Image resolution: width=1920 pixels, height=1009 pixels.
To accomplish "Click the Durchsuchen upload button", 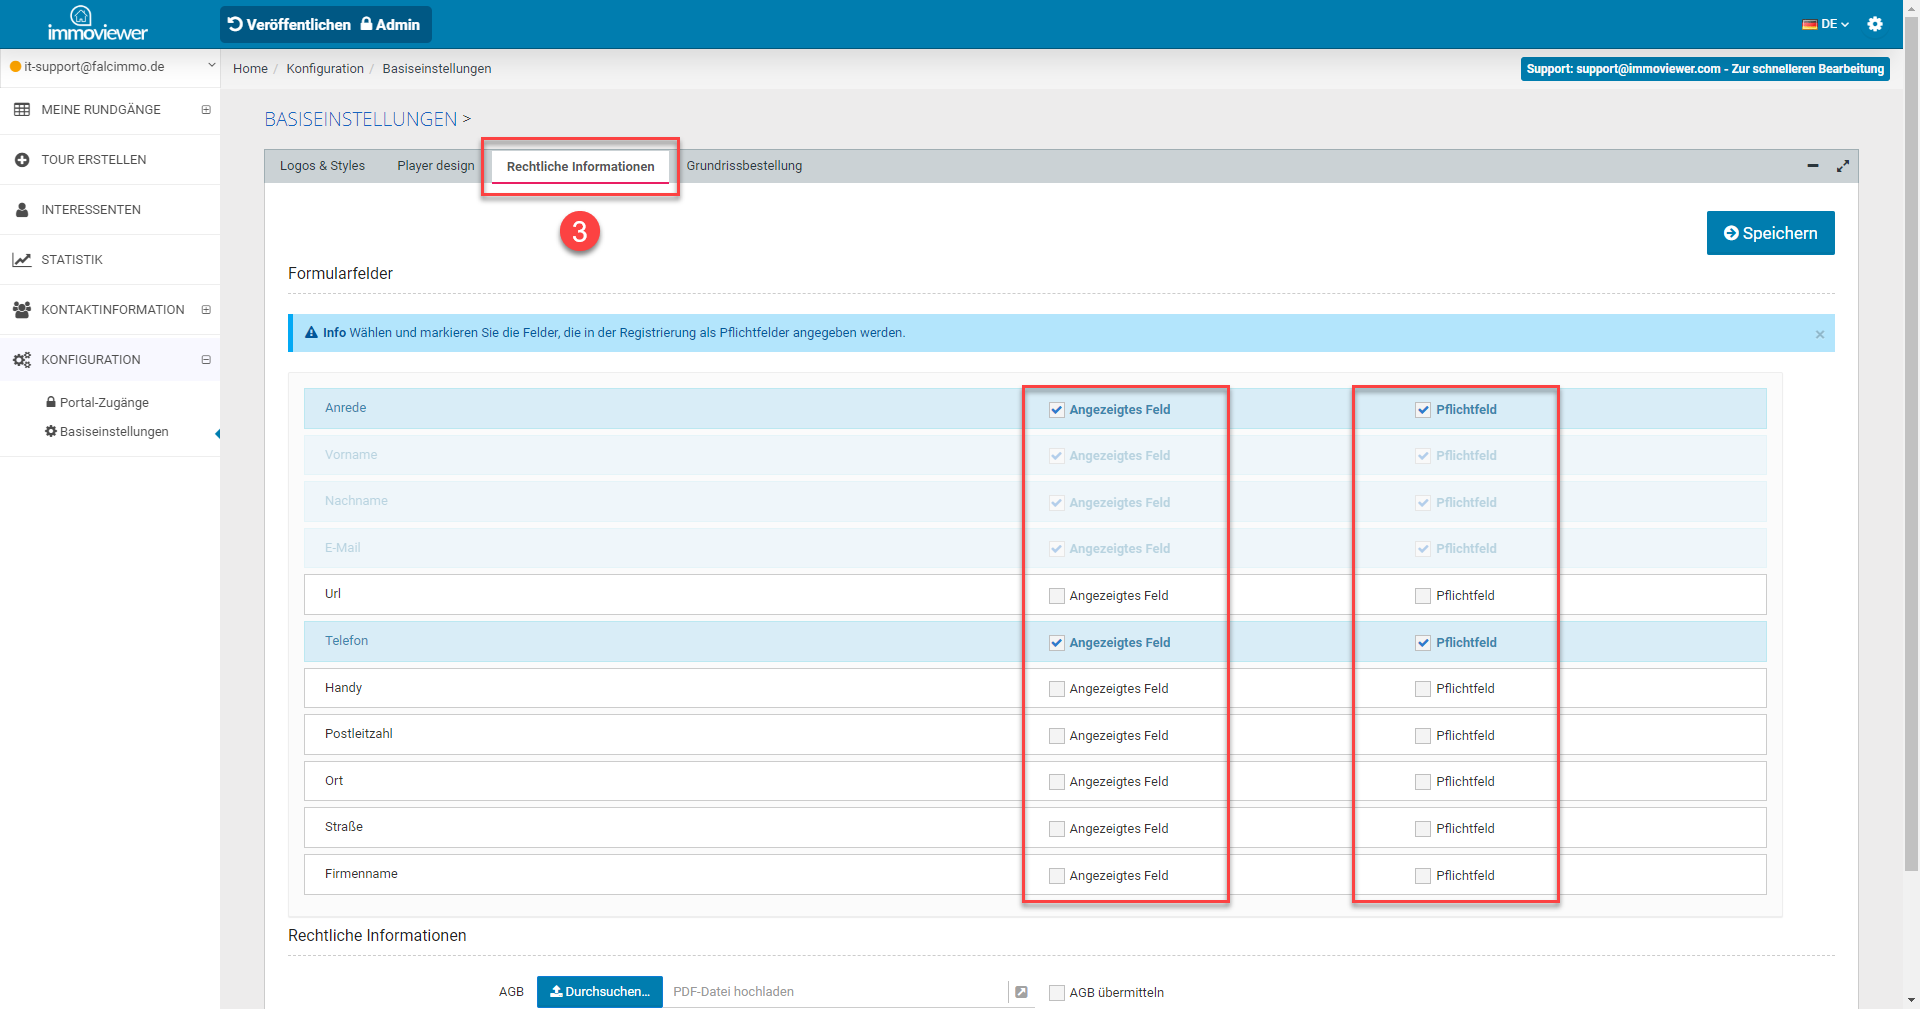I will [x=599, y=992].
